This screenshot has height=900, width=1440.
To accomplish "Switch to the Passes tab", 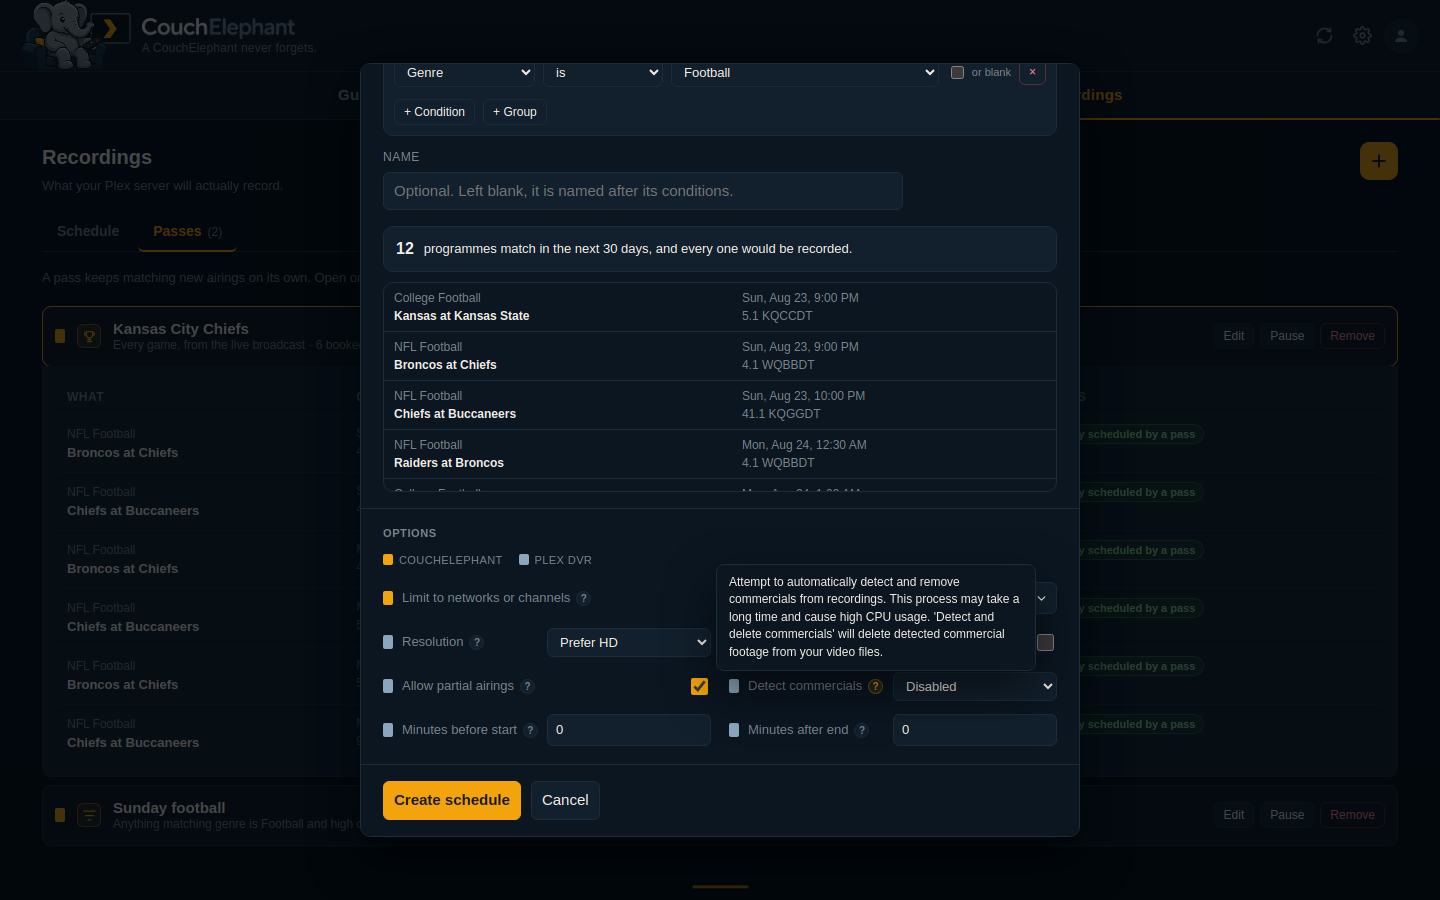I will point(187,231).
